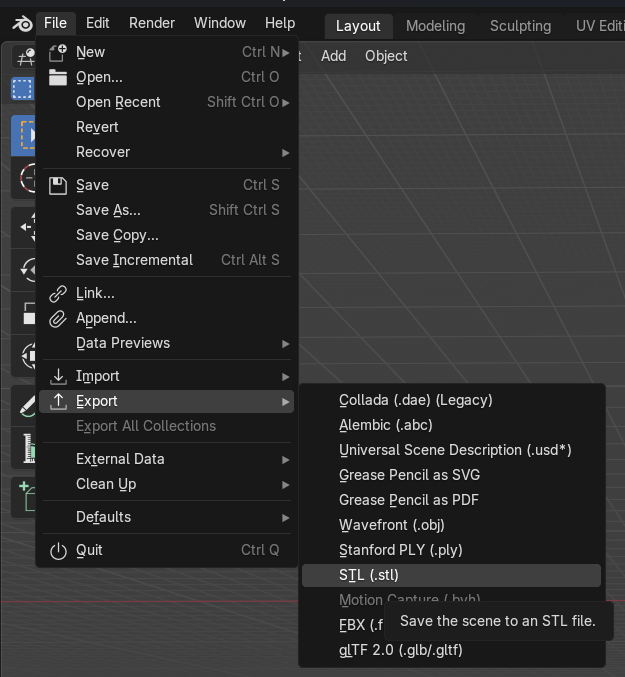Image resolution: width=625 pixels, height=677 pixels.
Task: Switch to the Layout workspace tab
Action: [x=358, y=26]
